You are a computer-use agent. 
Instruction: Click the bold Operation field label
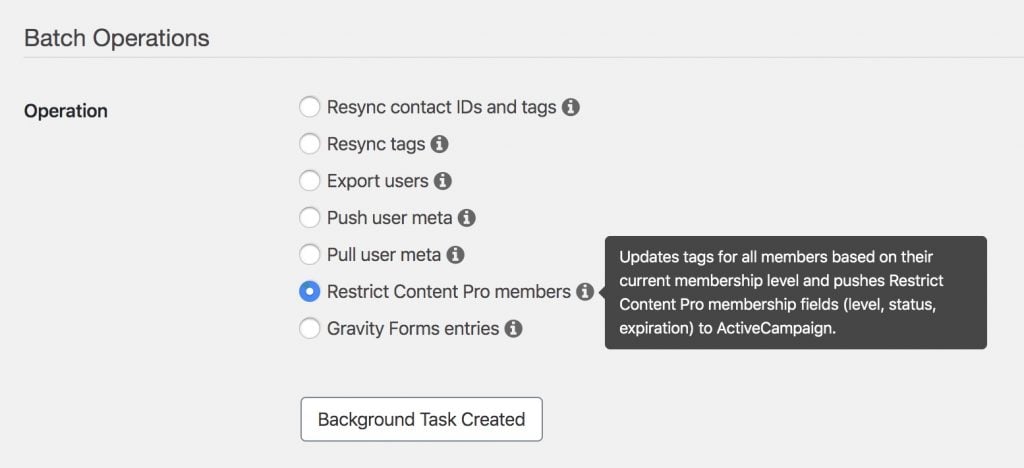66,111
